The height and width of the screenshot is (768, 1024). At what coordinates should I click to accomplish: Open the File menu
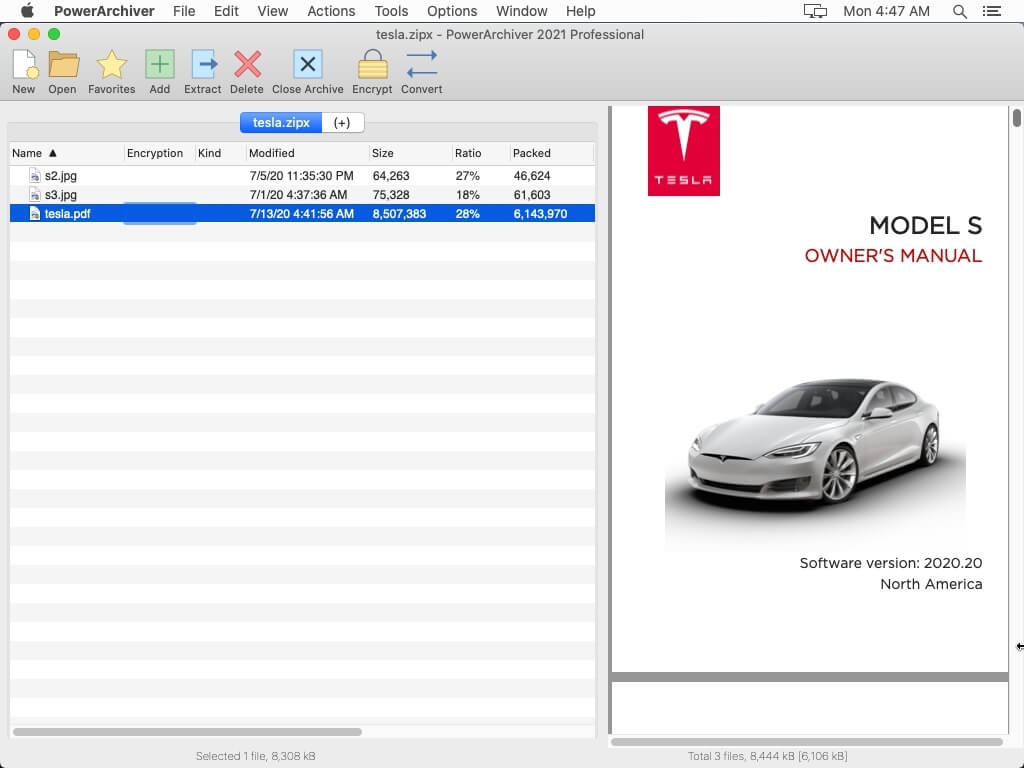[x=184, y=11]
